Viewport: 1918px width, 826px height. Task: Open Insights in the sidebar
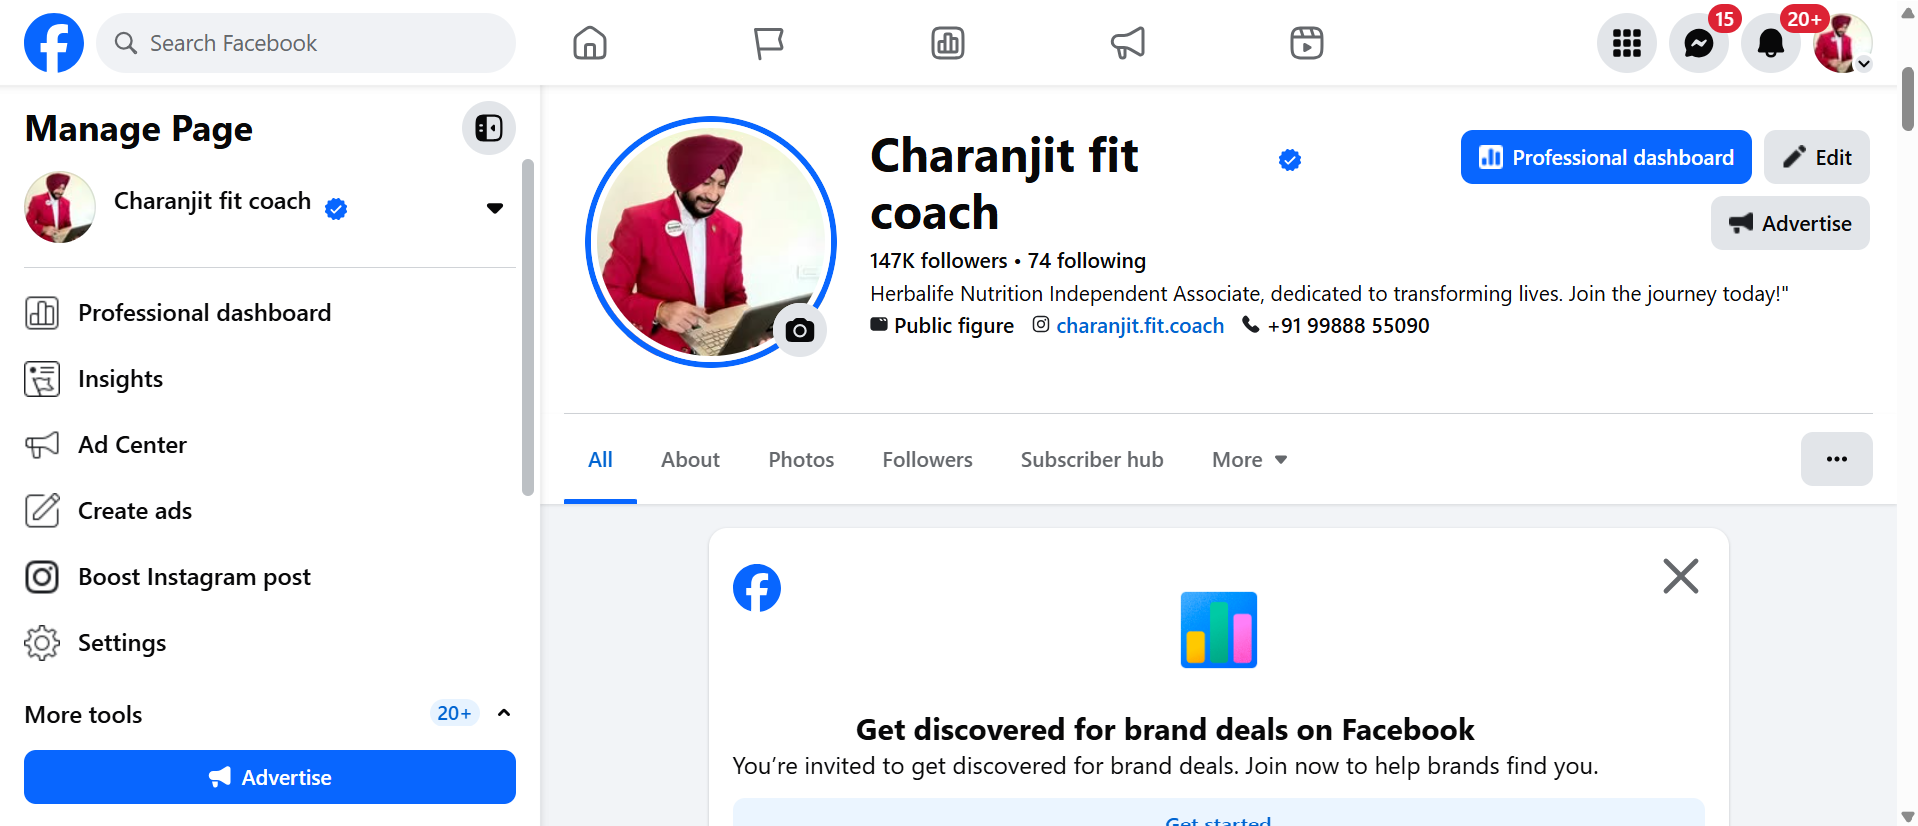tap(120, 379)
